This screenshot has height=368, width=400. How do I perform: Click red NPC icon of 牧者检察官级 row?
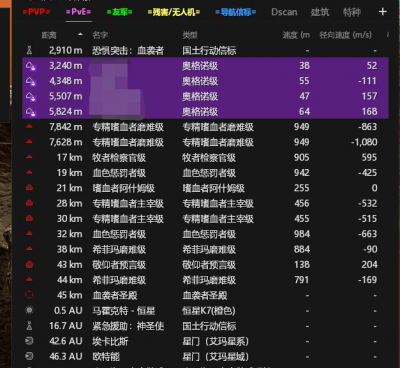pos(29,157)
